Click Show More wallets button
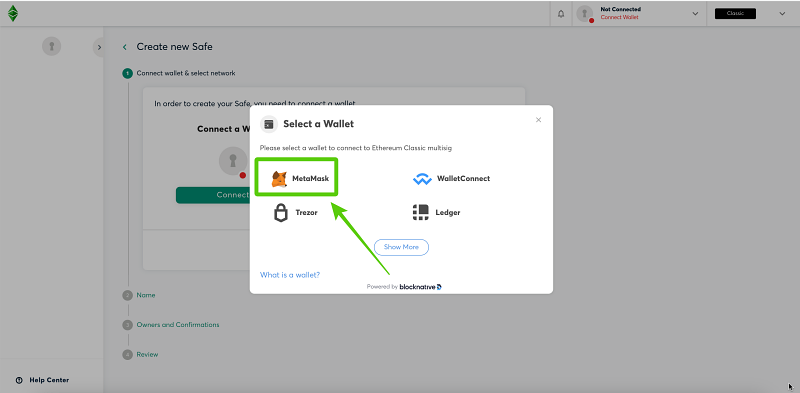Viewport: 800px width, 393px height. [401, 247]
